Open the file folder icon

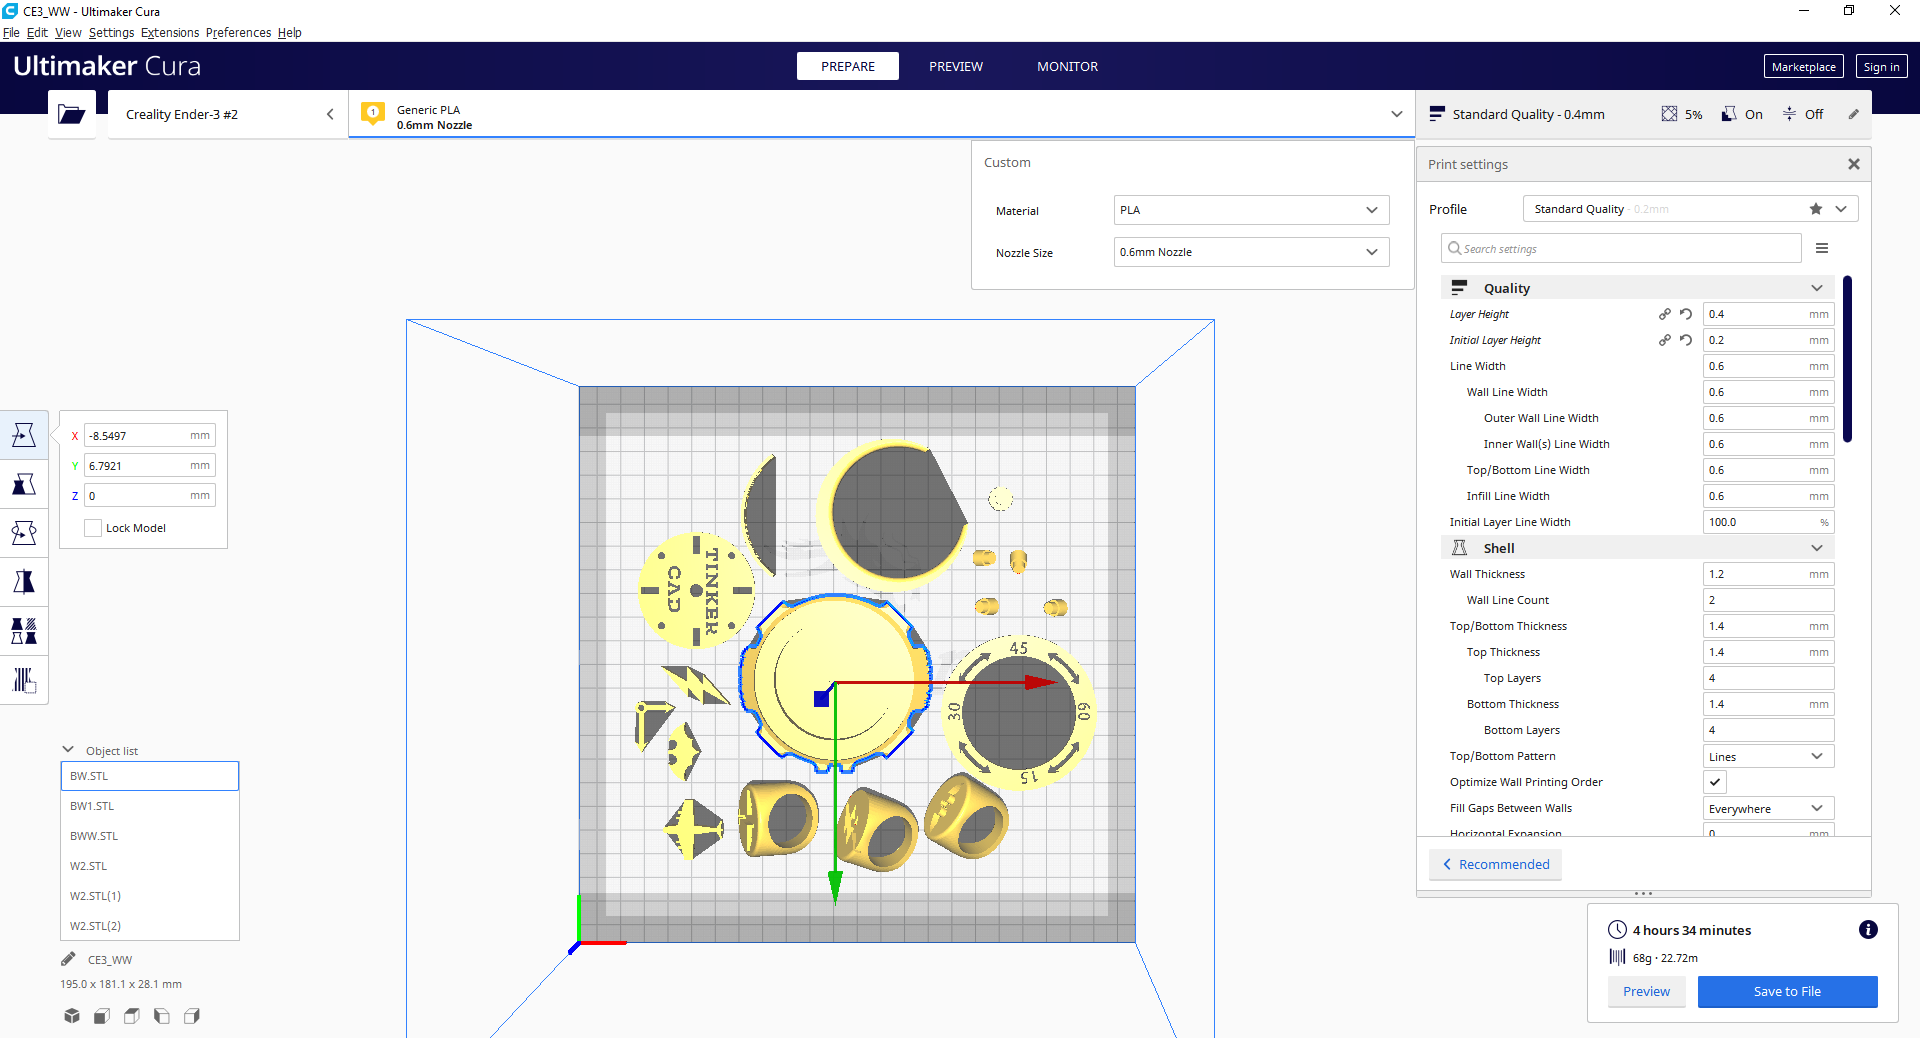click(x=72, y=114)
